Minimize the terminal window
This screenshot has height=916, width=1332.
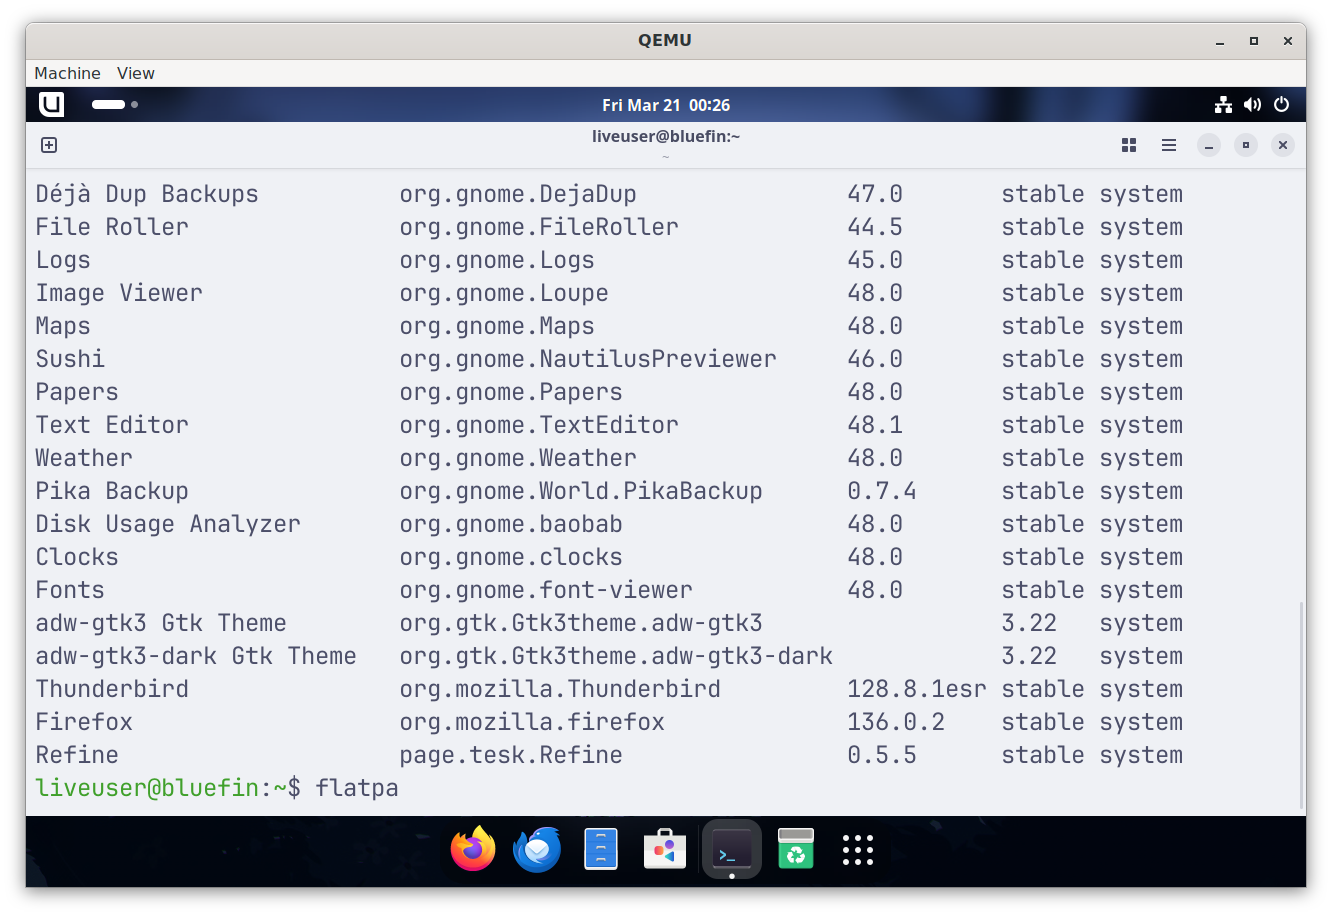pos(1209,145)
